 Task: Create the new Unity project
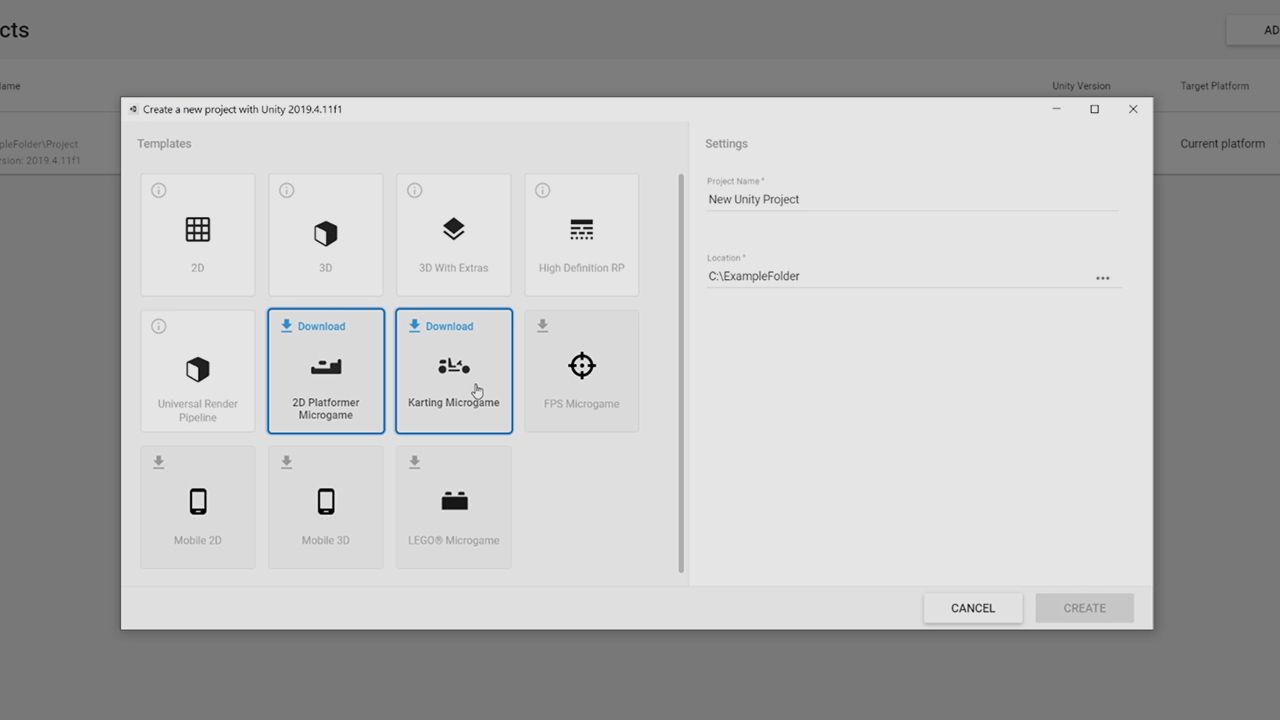[x=1084, y=607]
